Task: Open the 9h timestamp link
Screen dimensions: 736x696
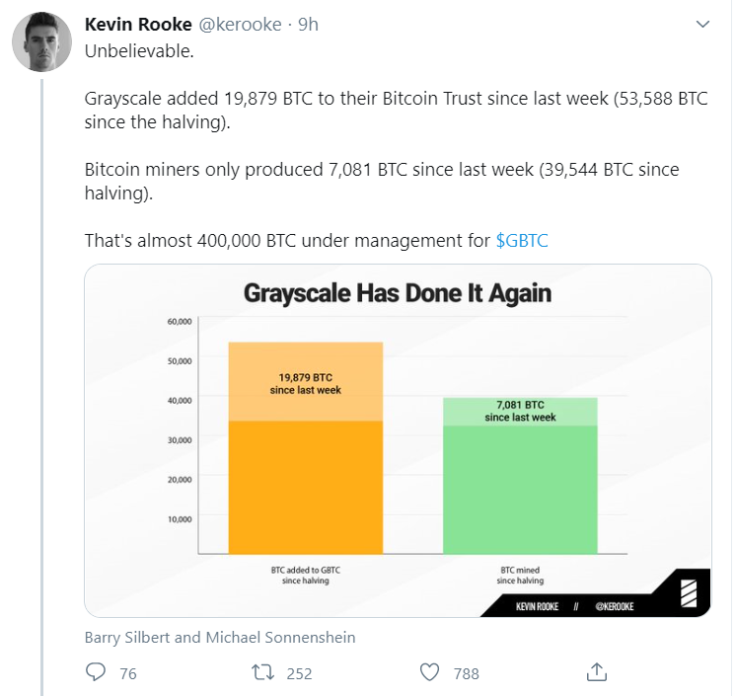Action: (308, 24)
